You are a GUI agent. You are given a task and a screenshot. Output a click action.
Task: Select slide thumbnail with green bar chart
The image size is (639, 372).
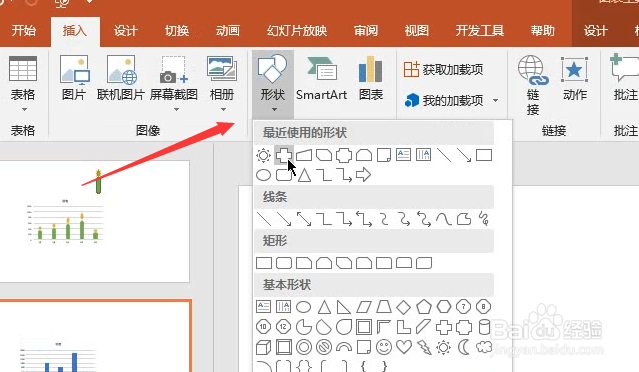click(95, 221)
